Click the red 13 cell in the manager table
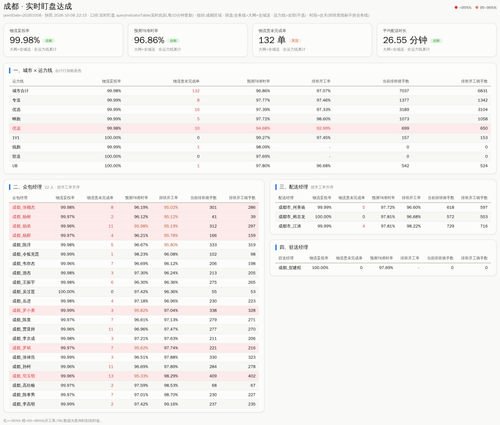Image resolution: width=500 pixels, height=425 pixels. tap(111, 376)
